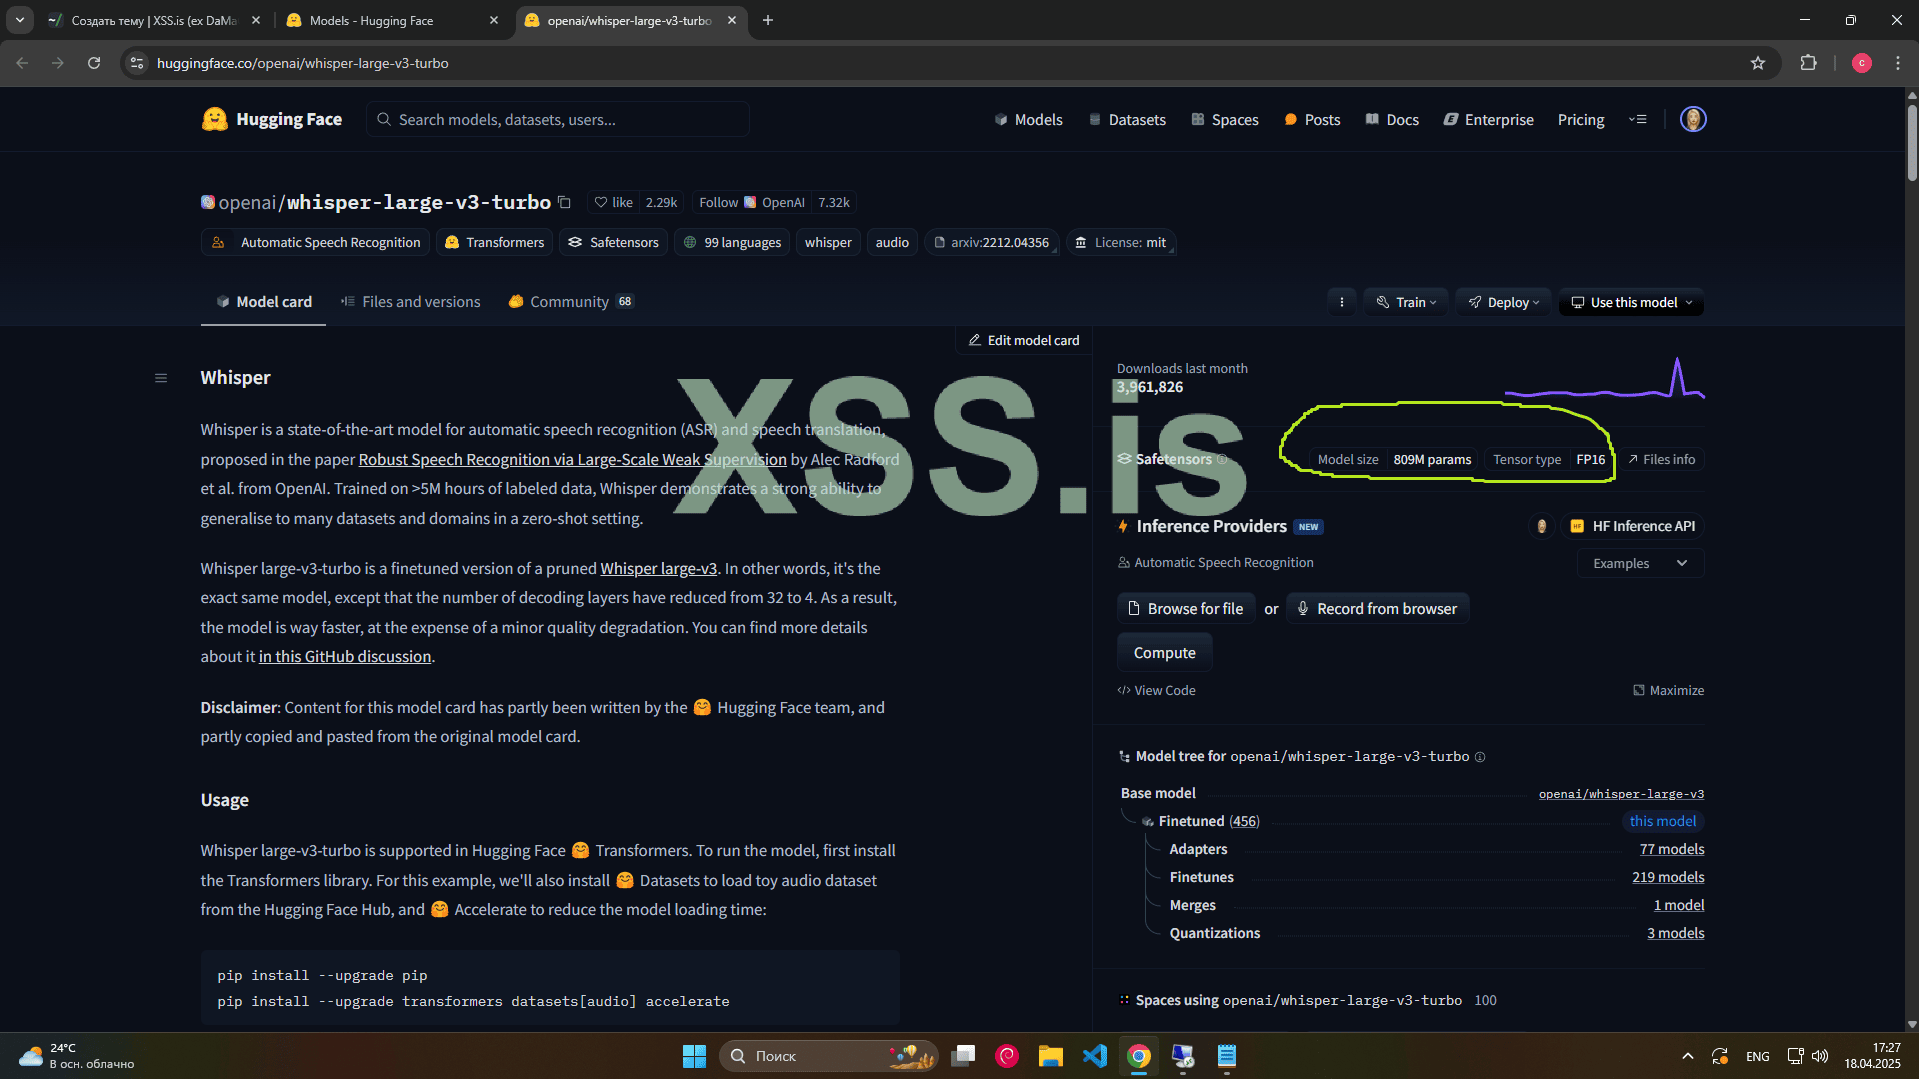This screenshot has width=1919, height=1079.
Task: Open the volume control in system tray
Action: 1820,1056
